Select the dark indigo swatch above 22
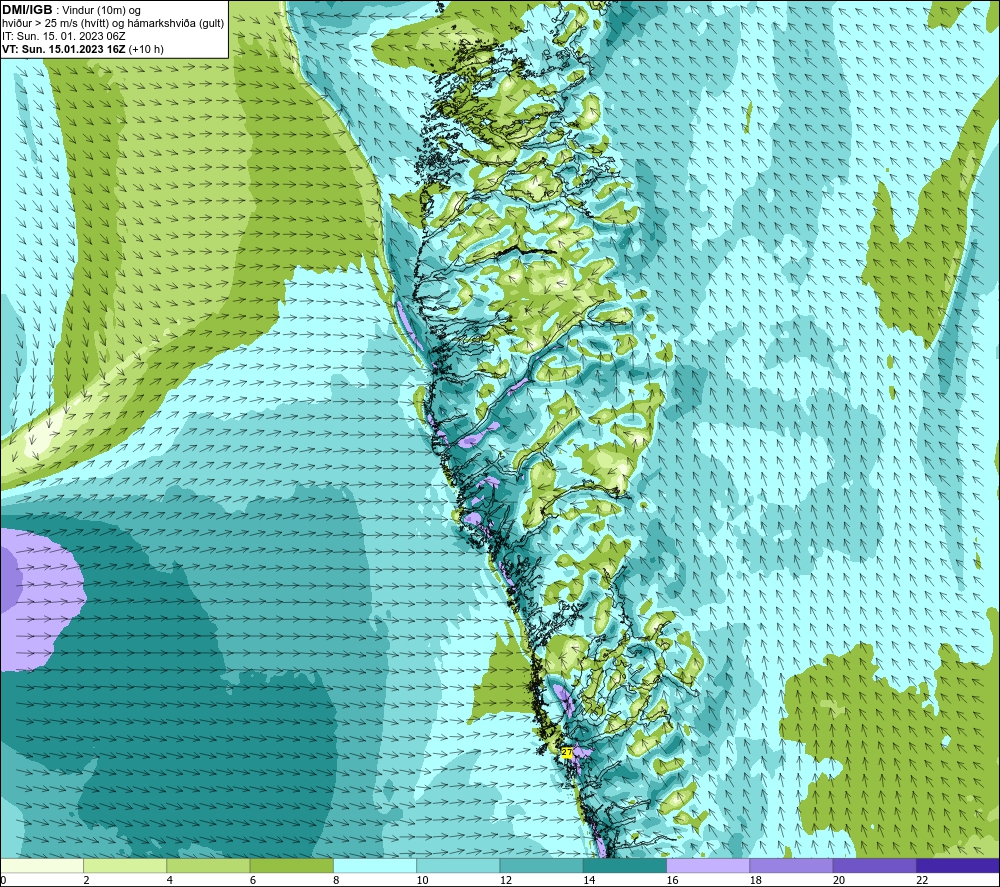Screen dimensions: 1000x887 958,866
